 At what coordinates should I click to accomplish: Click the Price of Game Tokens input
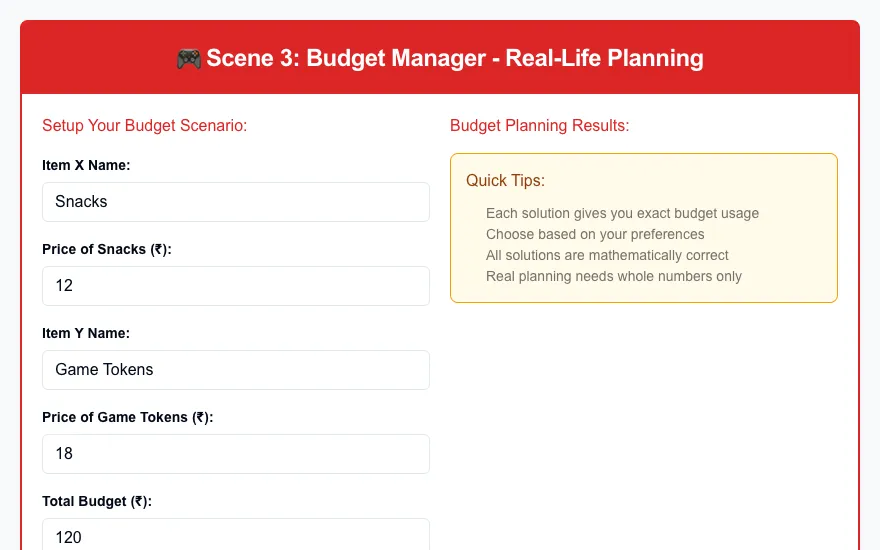coord(236,453)
